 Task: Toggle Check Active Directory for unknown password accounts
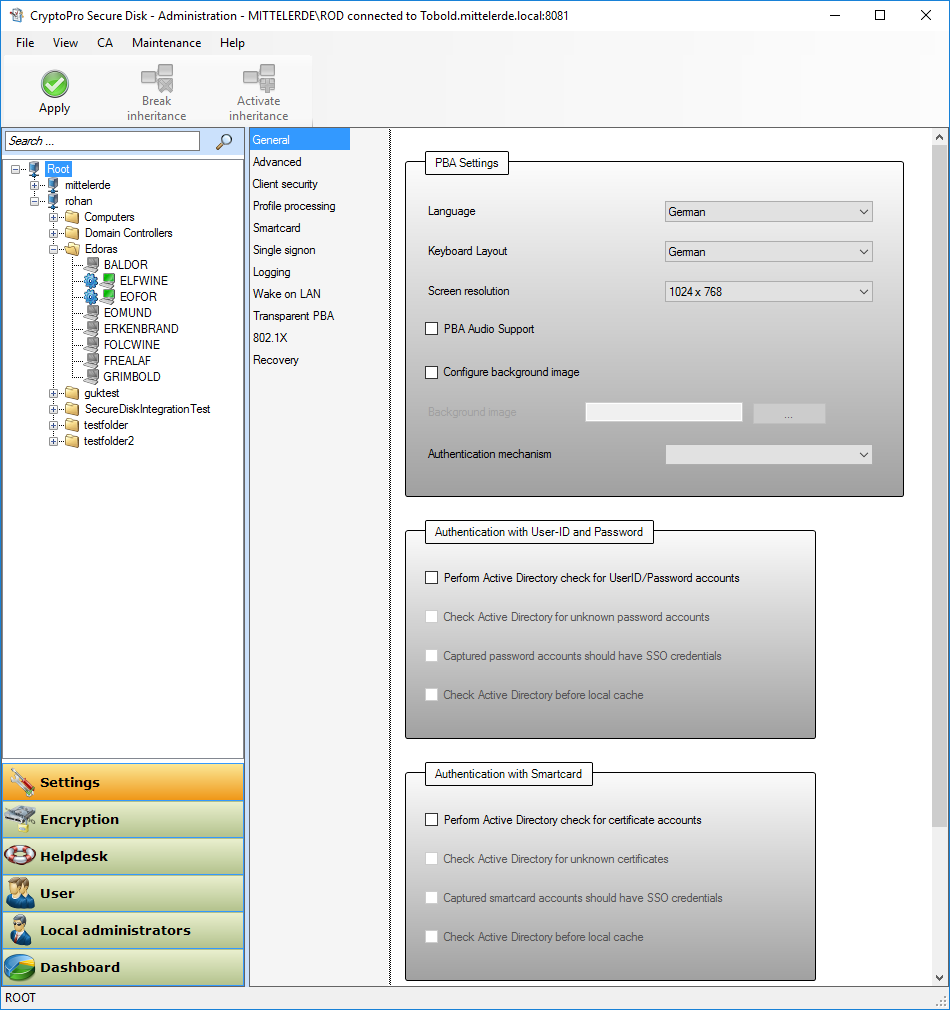432,617
